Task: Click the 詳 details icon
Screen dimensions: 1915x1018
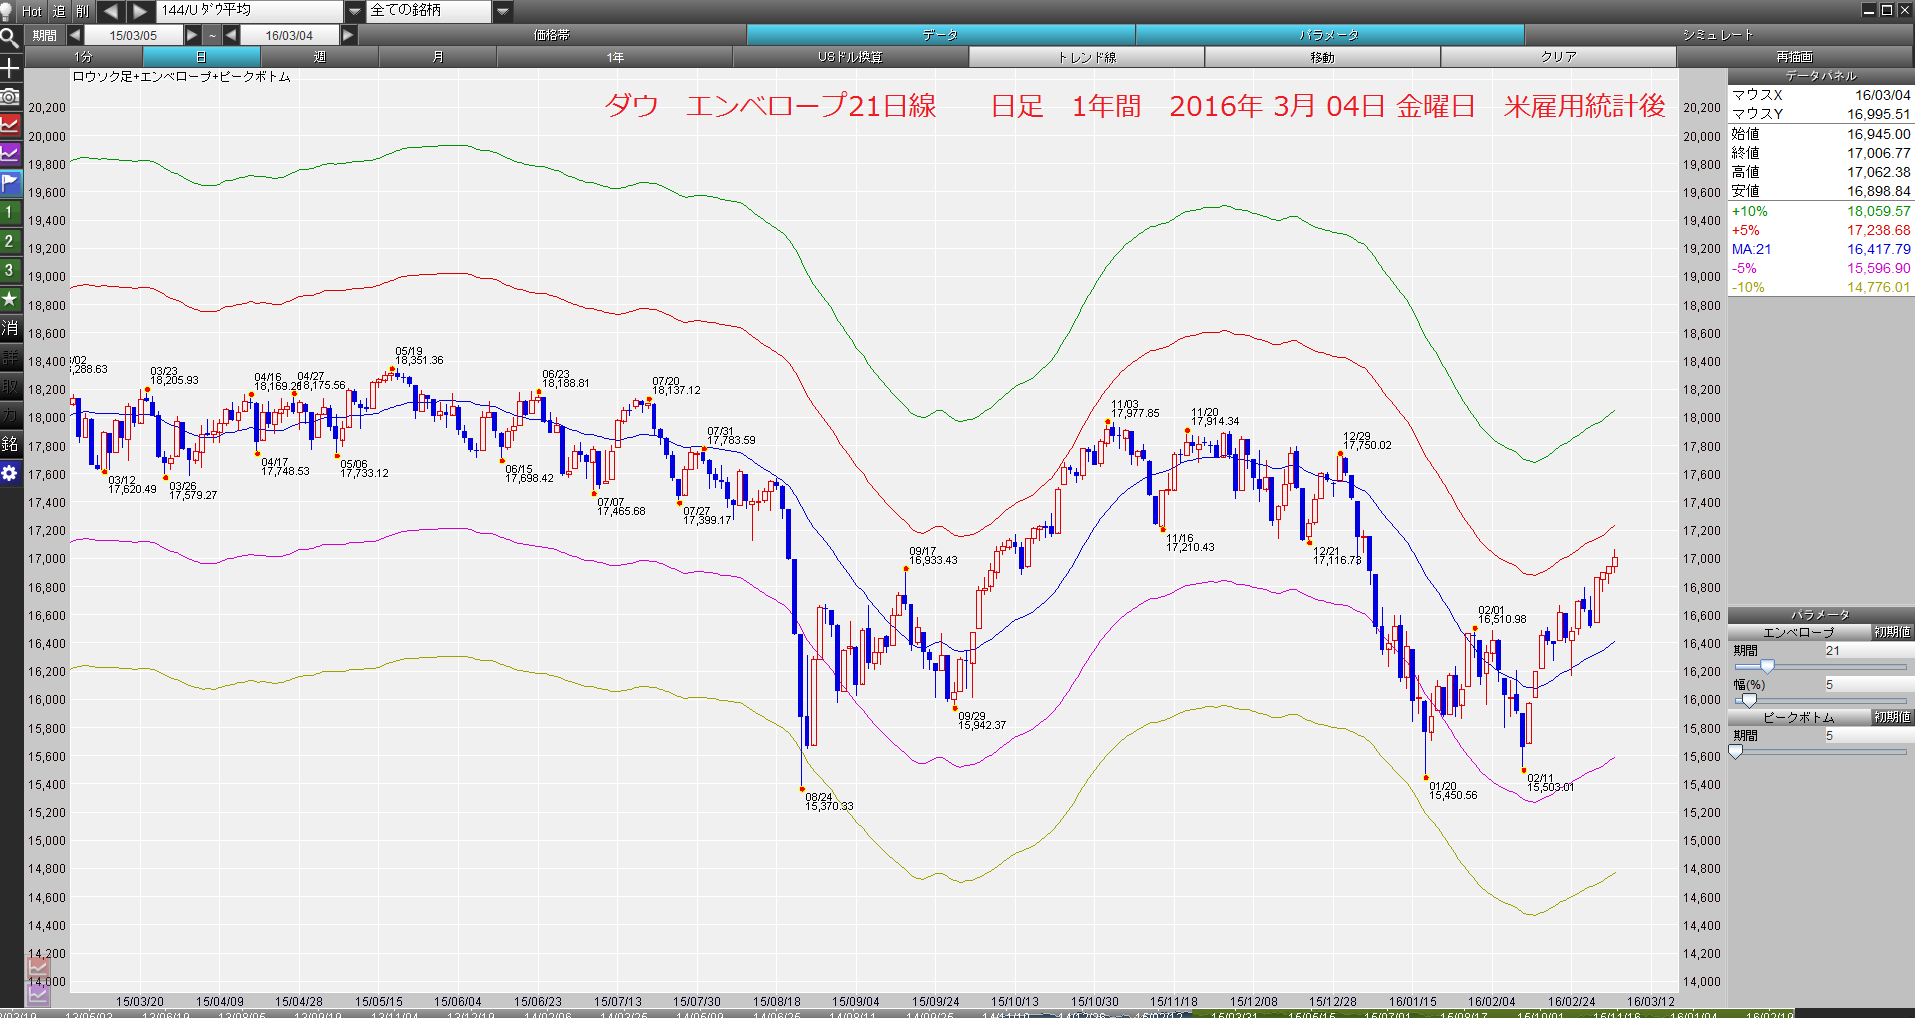Action: point(10,357)
